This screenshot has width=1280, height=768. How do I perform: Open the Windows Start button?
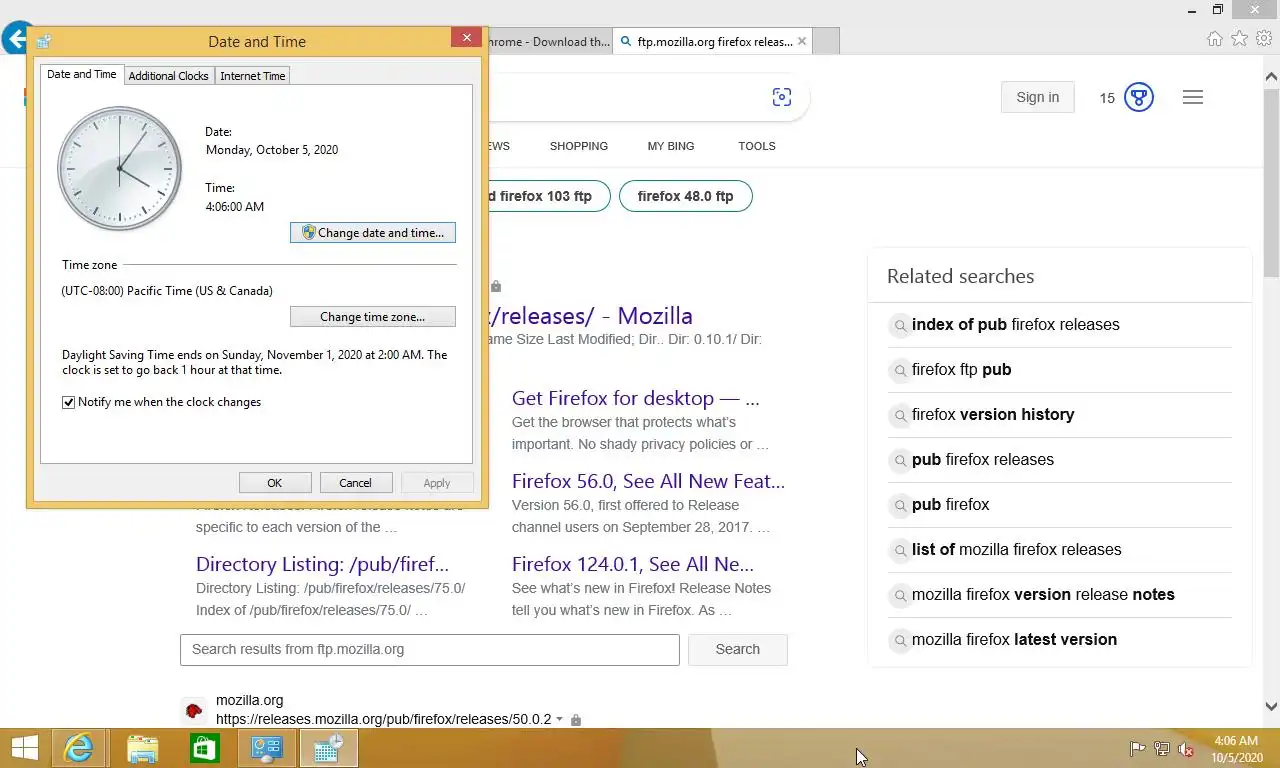tap(24, 748)
